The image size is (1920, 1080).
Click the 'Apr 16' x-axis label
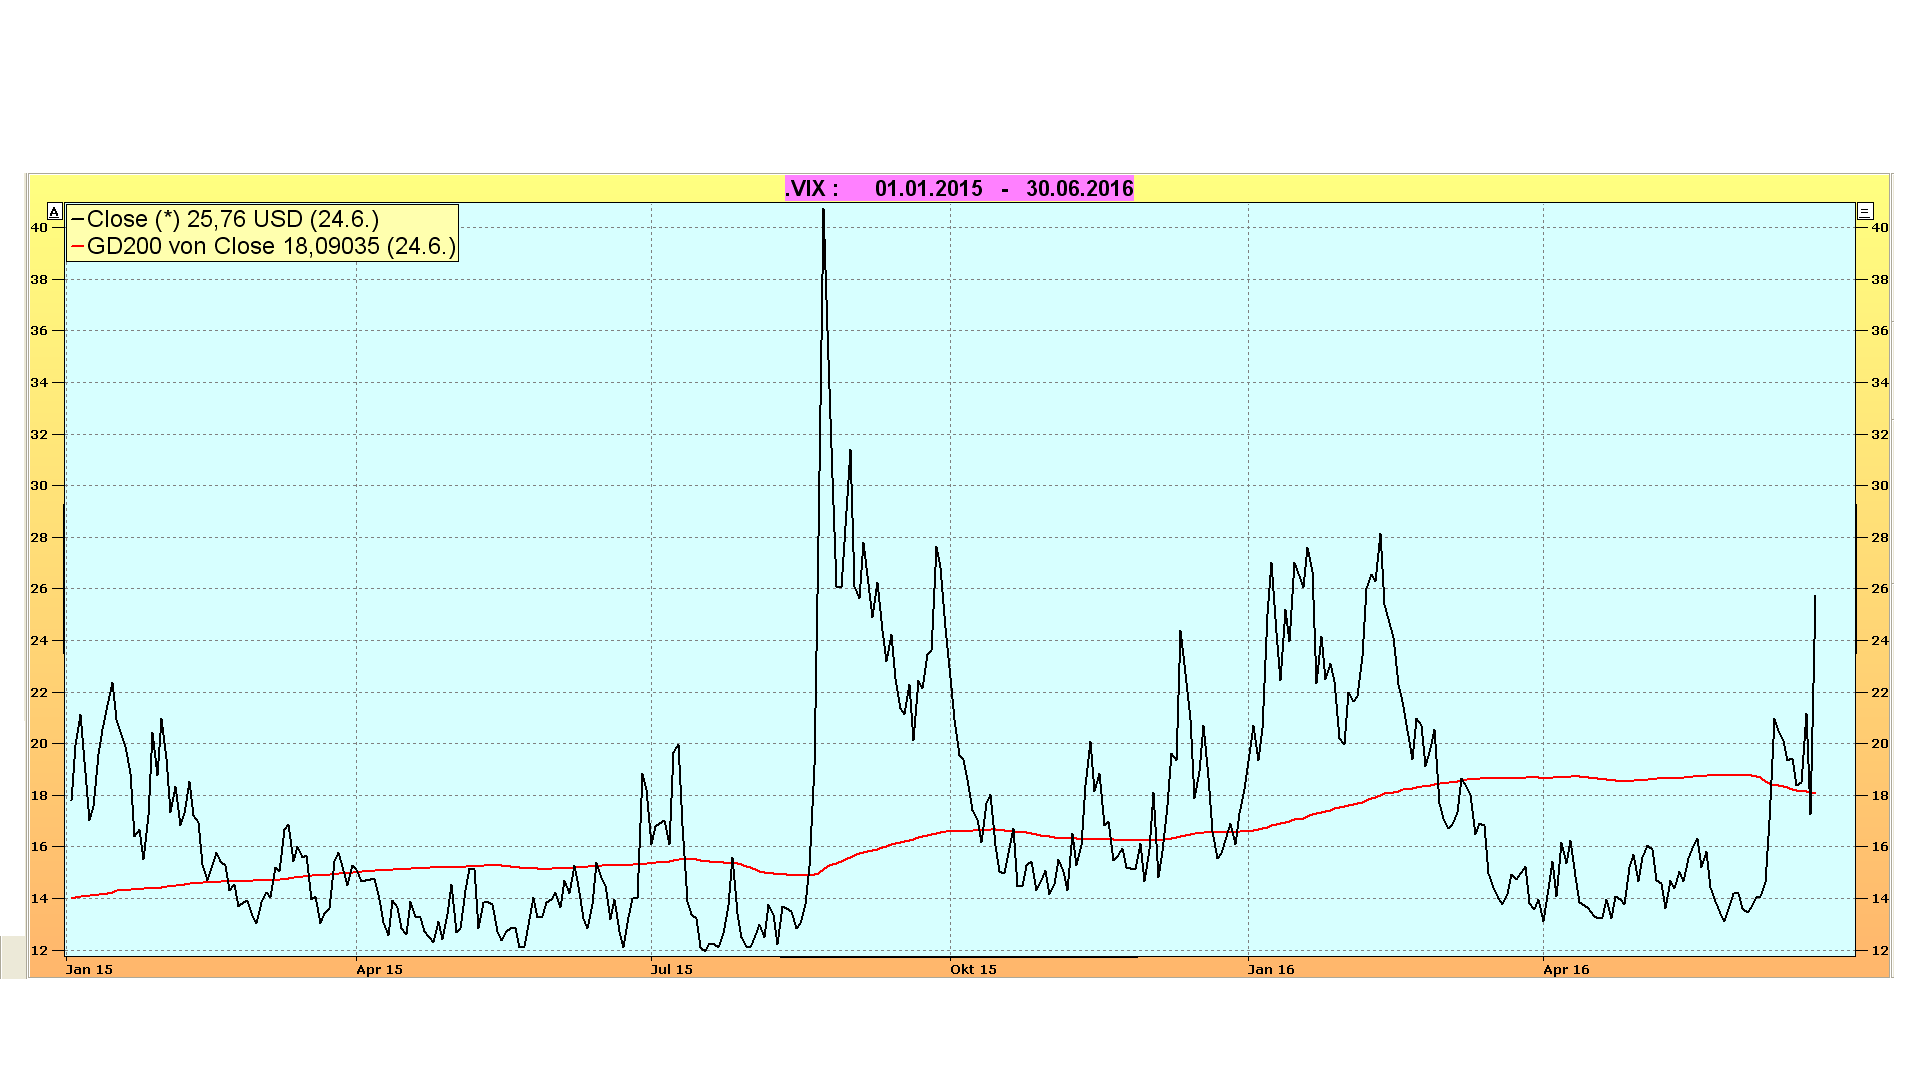pos(1566,969)
